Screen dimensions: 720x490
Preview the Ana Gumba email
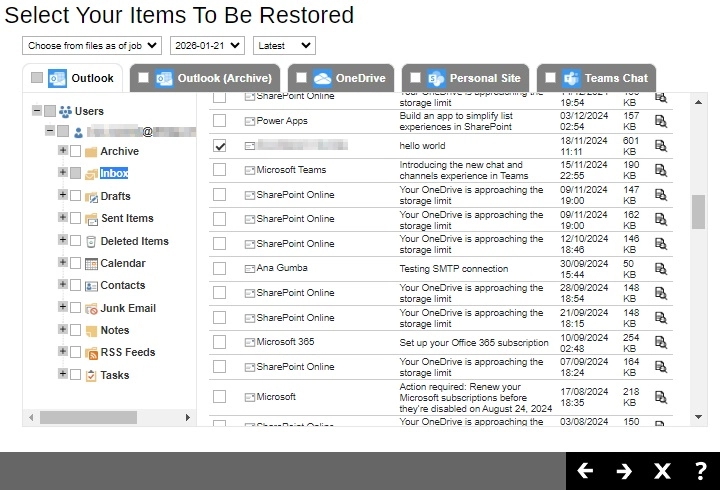click(661, 269)
